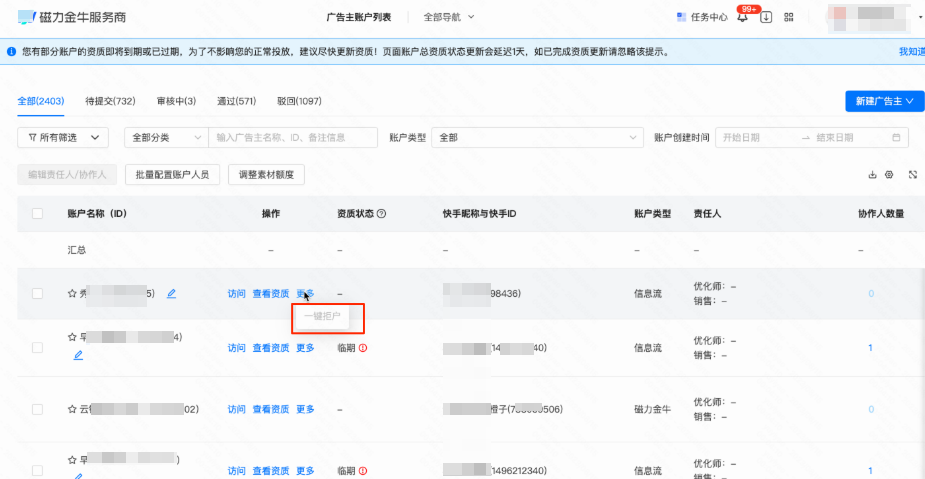
Task: Click the 快手昵称与快手ID column header
Action: click(480, 214)
